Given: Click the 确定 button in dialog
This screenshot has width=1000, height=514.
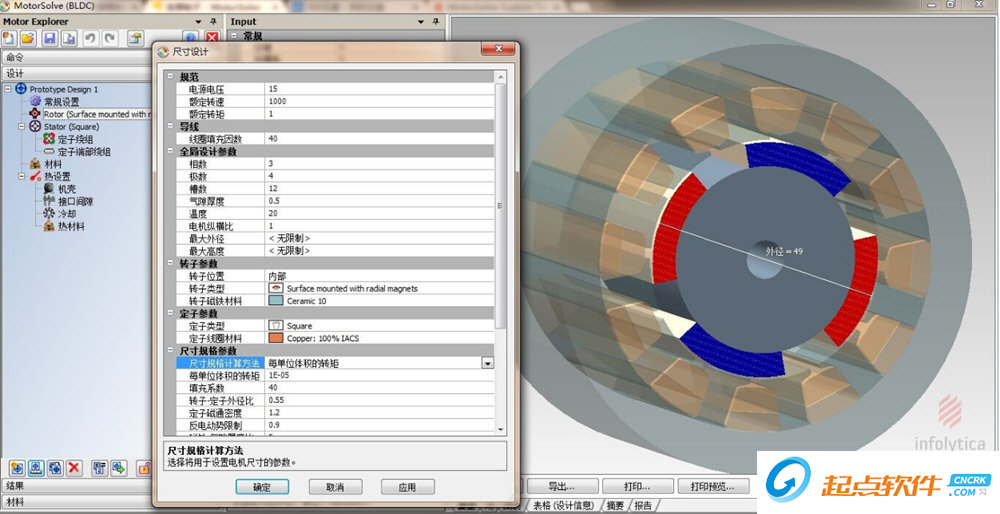Looking at the screenshot, I should [x=262, y=487].
